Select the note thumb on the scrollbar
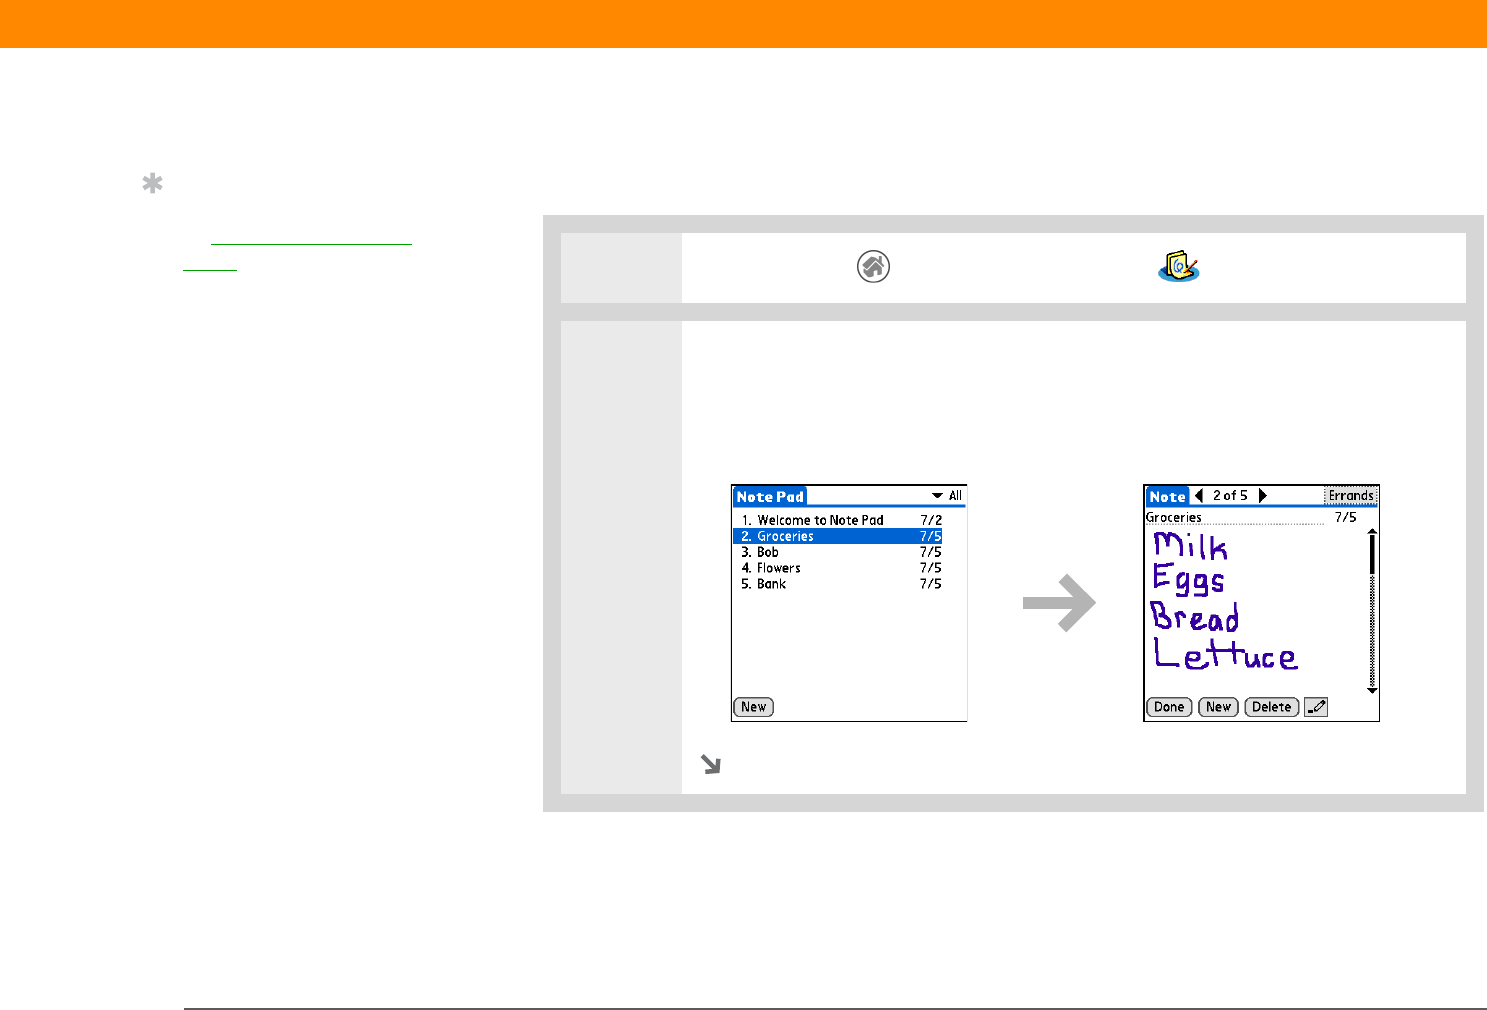Image resolution: width=1487 pixels, height=1010 pixels. coord(1372,555)
